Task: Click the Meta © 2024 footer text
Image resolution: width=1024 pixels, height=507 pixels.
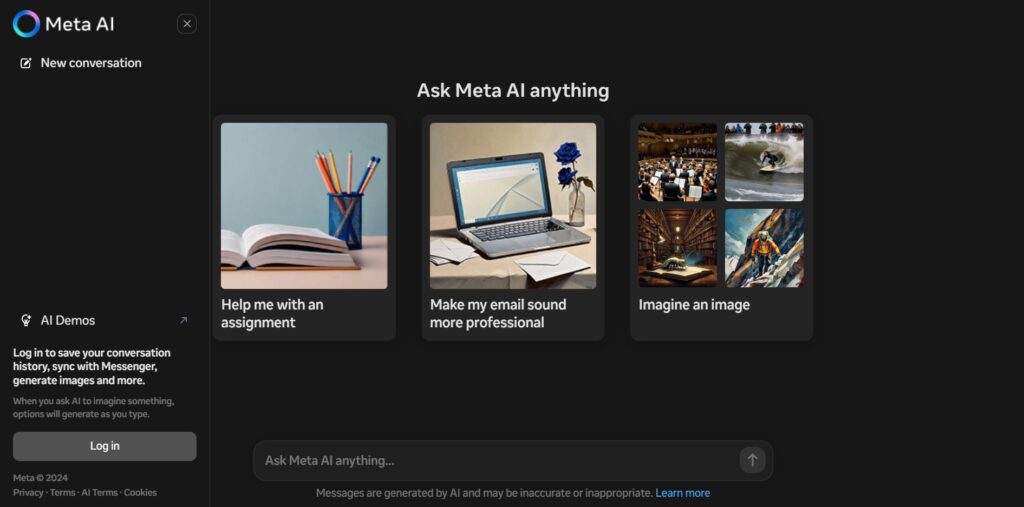Action: 40,478
